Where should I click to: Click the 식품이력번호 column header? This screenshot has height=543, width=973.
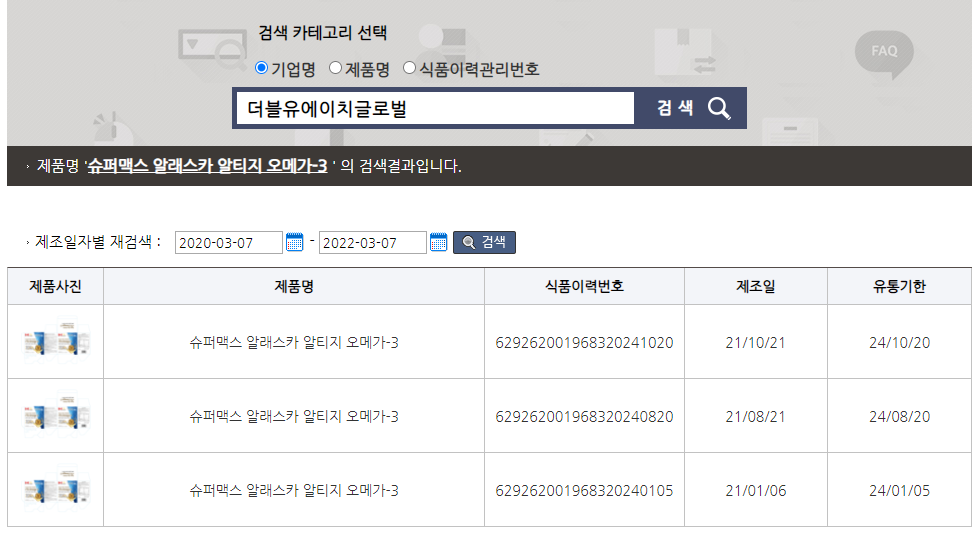tap(584, 286)
